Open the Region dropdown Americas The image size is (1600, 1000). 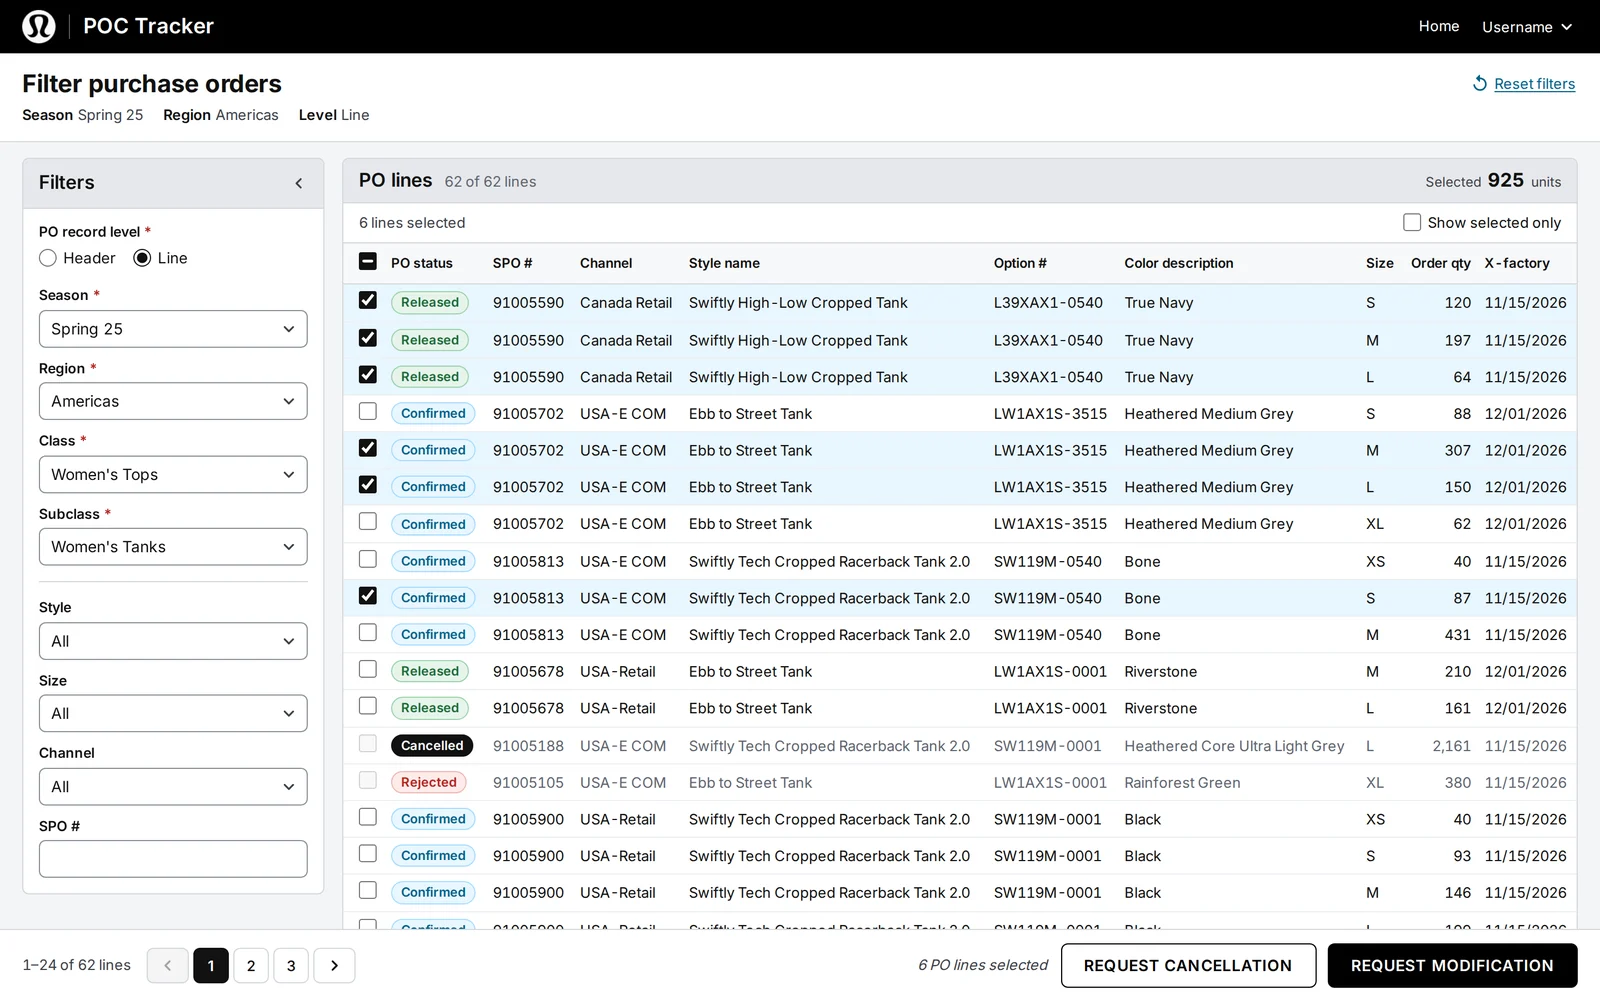[x=173, y=401]
